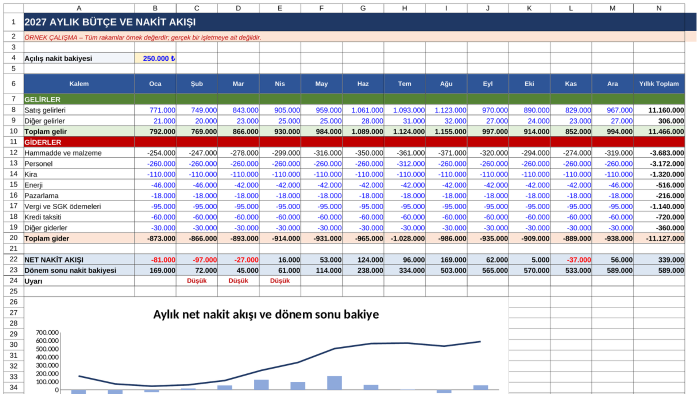This screenshot has height=394, width=700.
Task: Select 'Vergi ve SGK ödemeleri' row label
Action: pyautogui.click(x=79, y=206)
